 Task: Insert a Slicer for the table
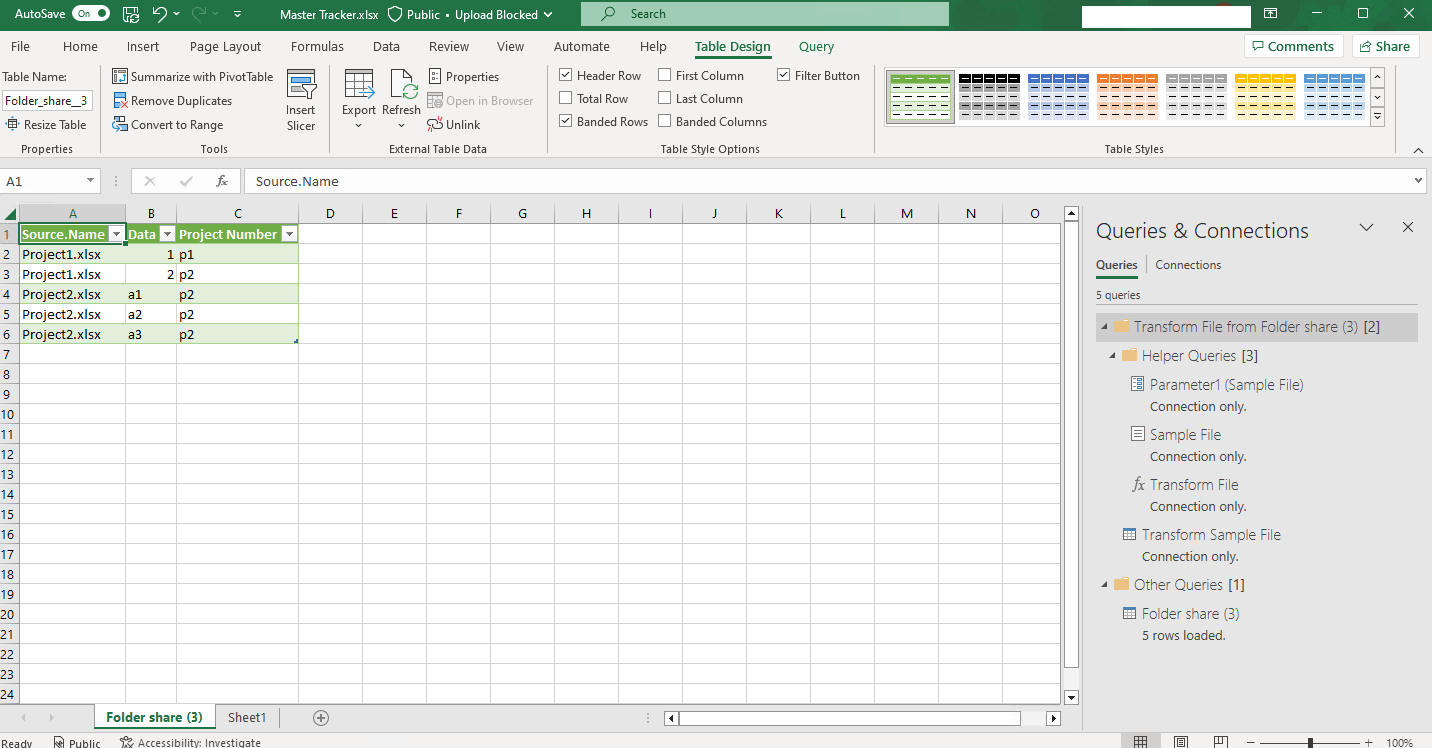click(301, 101)
